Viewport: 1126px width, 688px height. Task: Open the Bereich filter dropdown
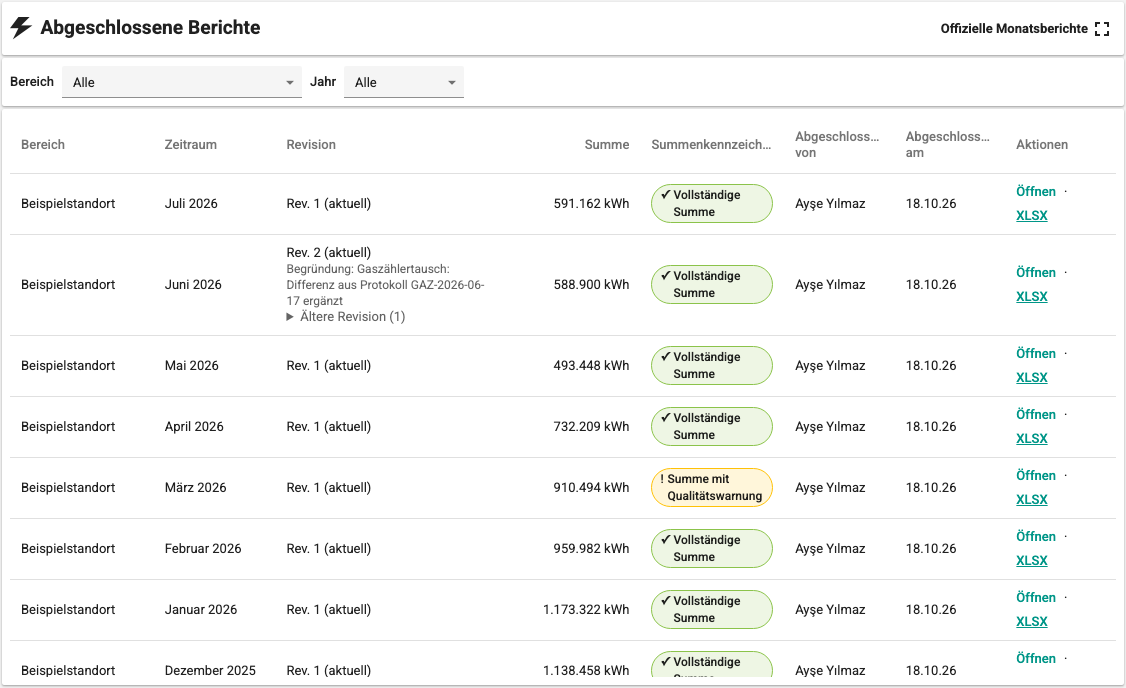[x=182, y=82]
